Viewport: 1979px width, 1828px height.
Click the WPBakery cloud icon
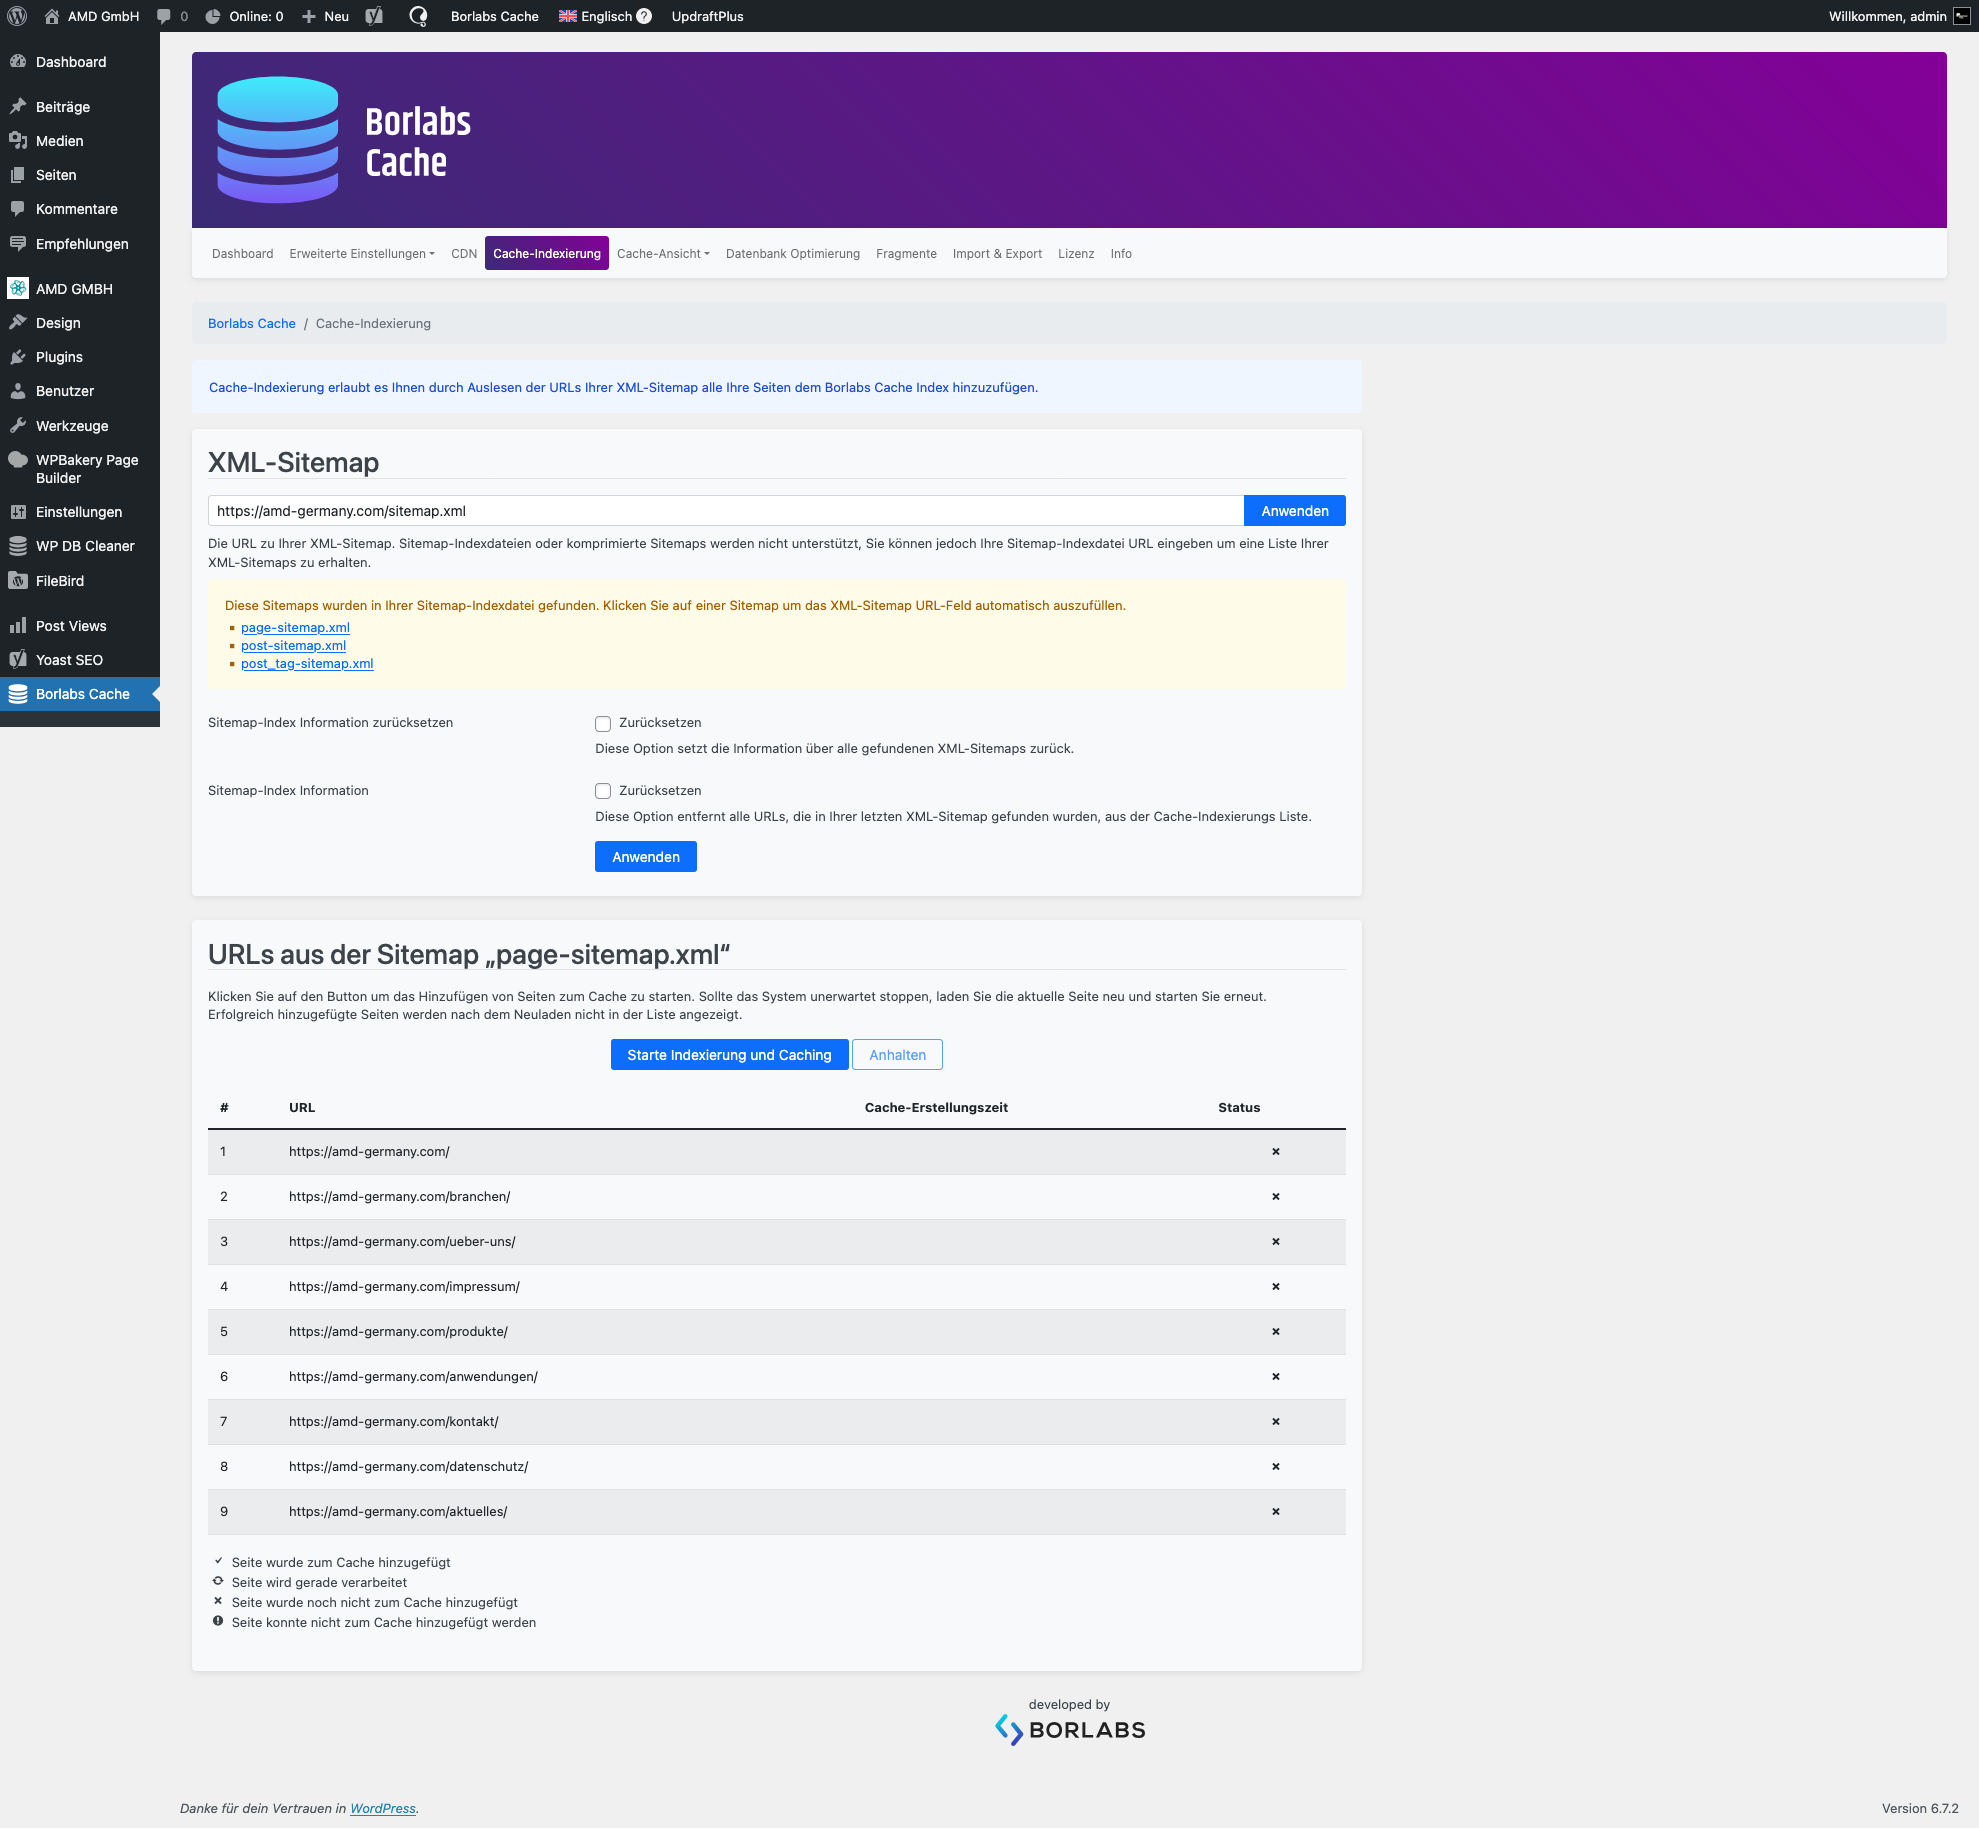18,460
